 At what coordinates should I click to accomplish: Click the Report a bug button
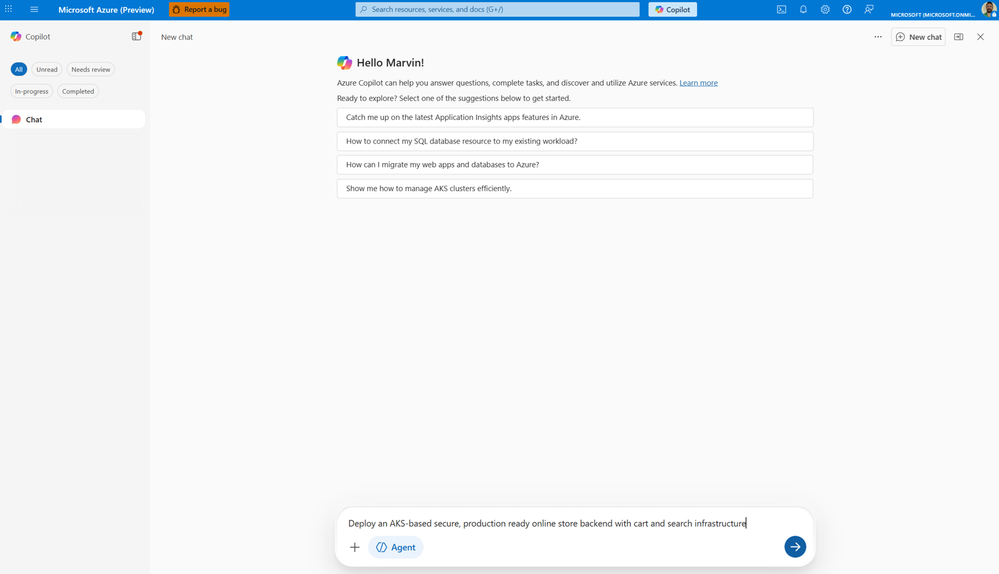pos(199,10)
